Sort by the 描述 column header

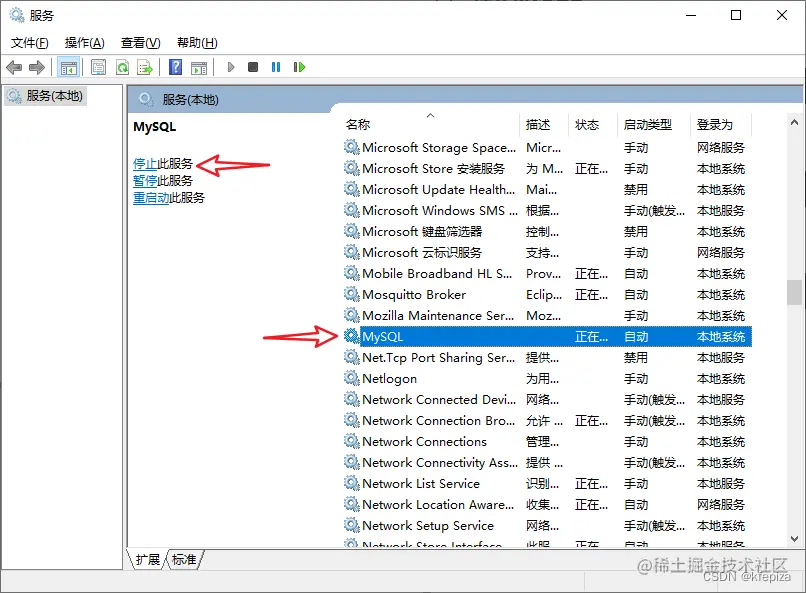click(x=544, y=124)
